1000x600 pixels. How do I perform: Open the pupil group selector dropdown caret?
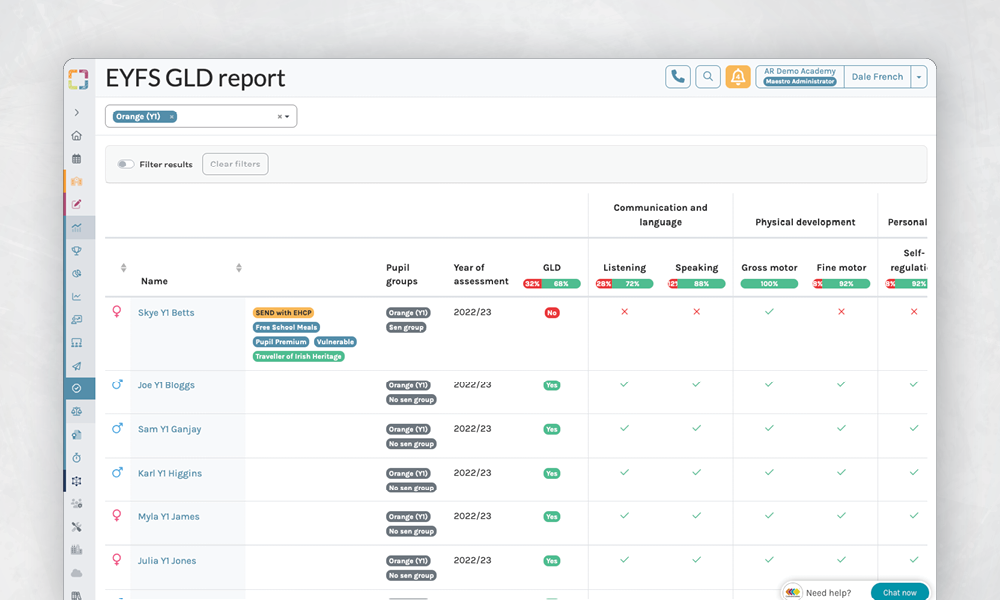[287, 117]
